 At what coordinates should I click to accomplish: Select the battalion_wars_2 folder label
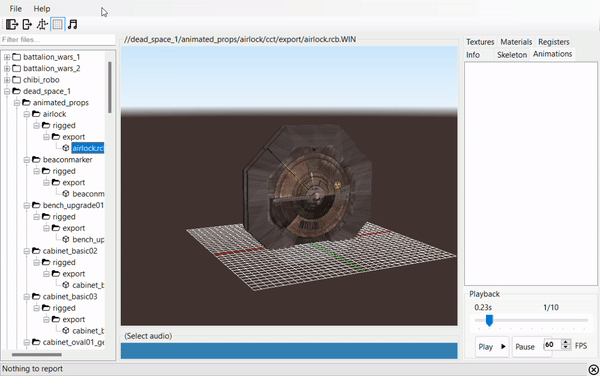52,68
